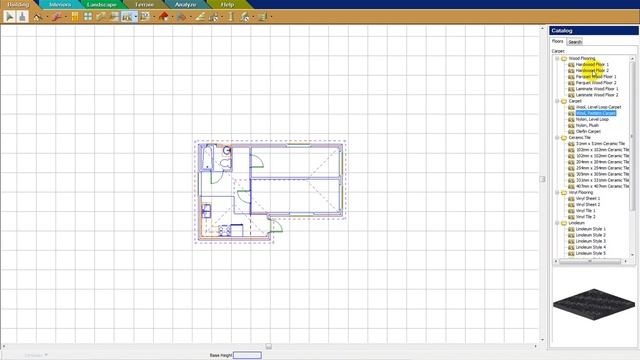Select the arrow selection tool
Screen dimensions: 640x360
(9, 17)
